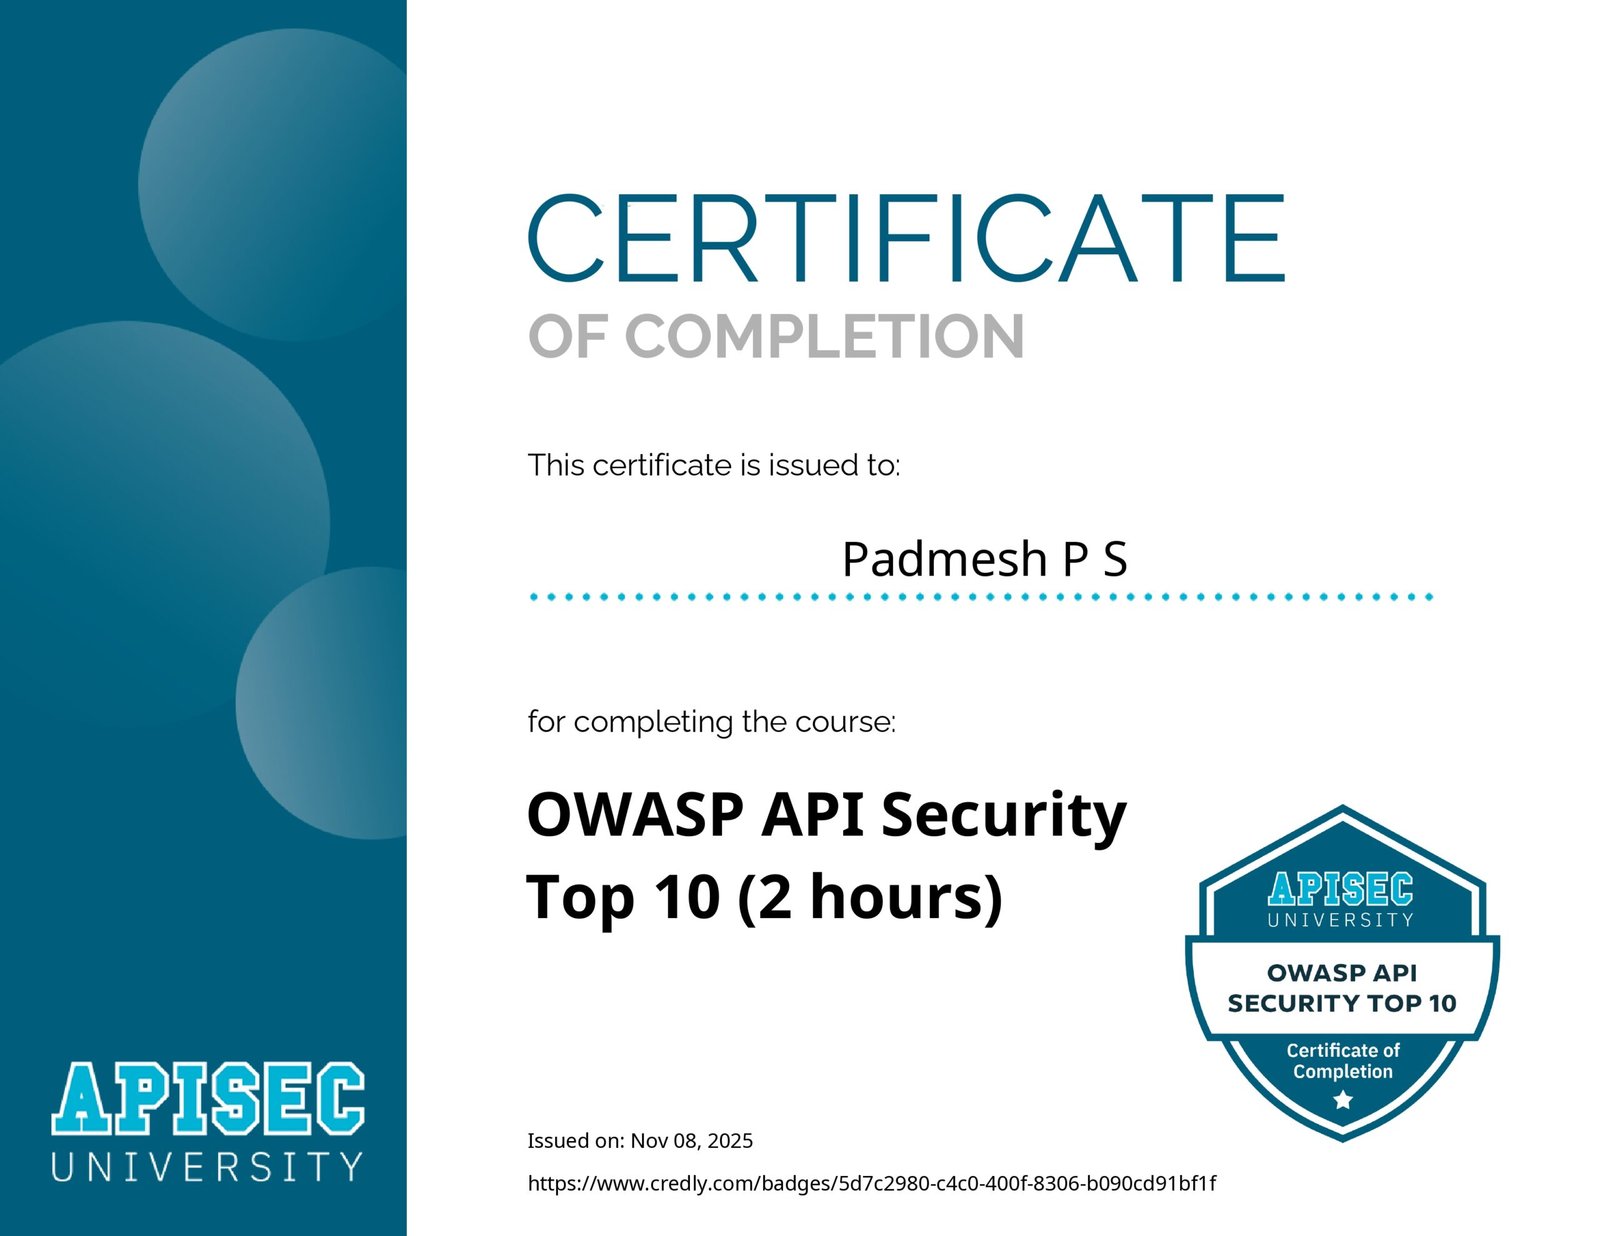Screen dimensions: 1600x1236
Task: Click 'This certificate is issued to:' text
Action: pyautogui.click(x=714, y=466)
